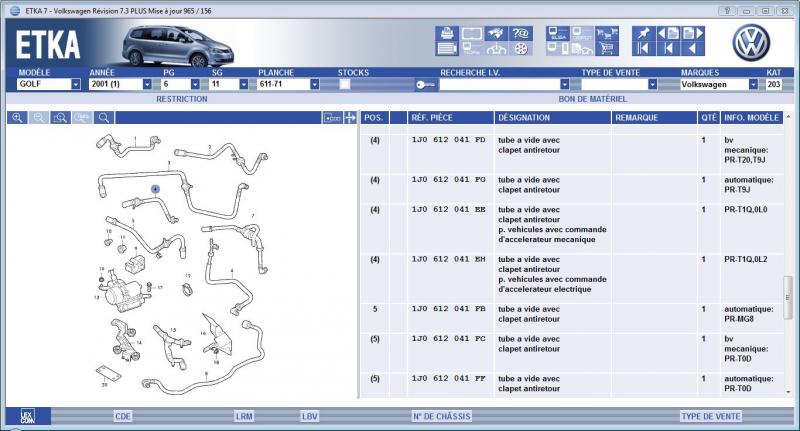Screen dimensions: 800x431
Task: Click PR-T1Q,0L2 model info text
Action: (745, 260)
